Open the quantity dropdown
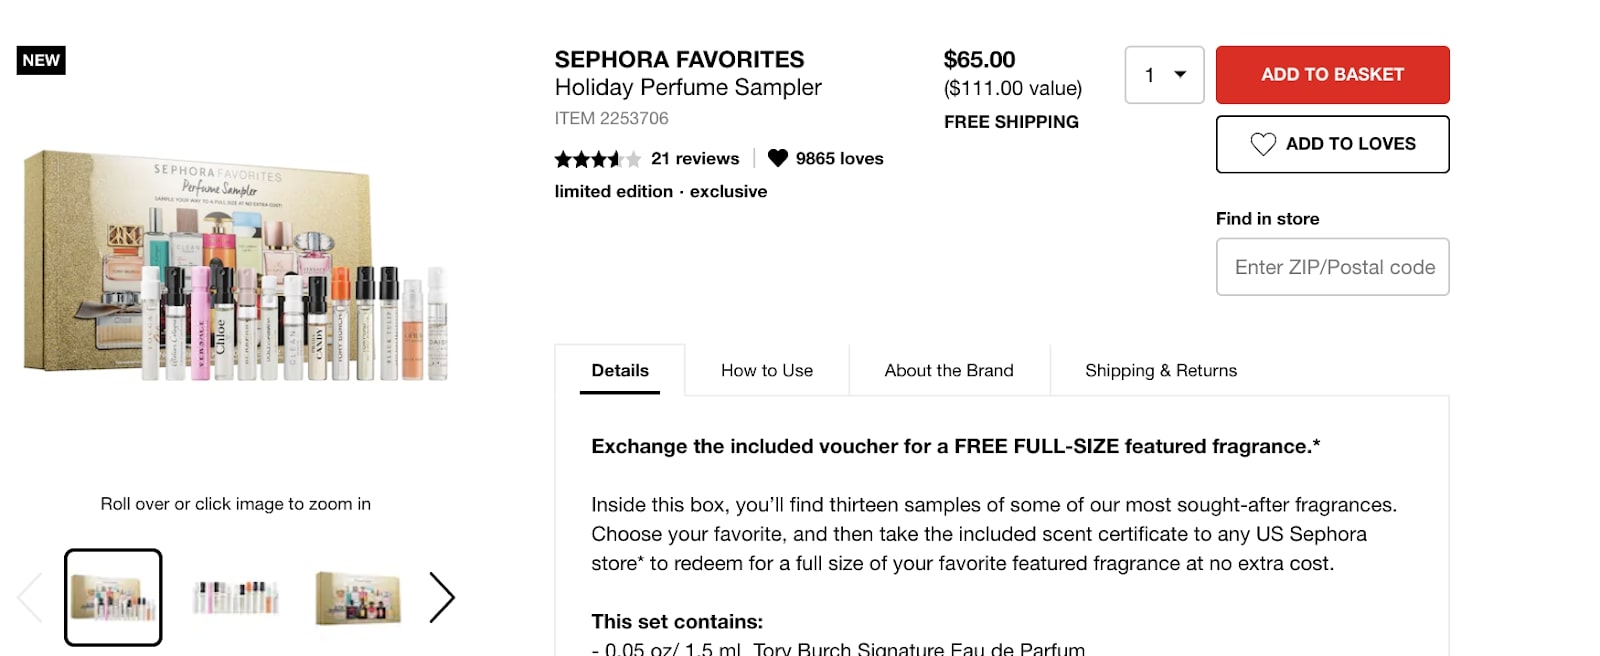Screen dimensions: 1600x656 [x=1164, y=75]
